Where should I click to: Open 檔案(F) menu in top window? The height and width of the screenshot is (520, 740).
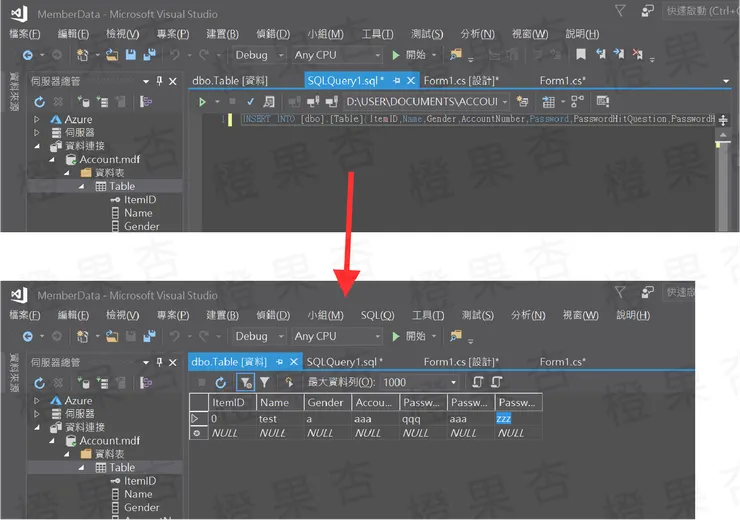point(25,34)
